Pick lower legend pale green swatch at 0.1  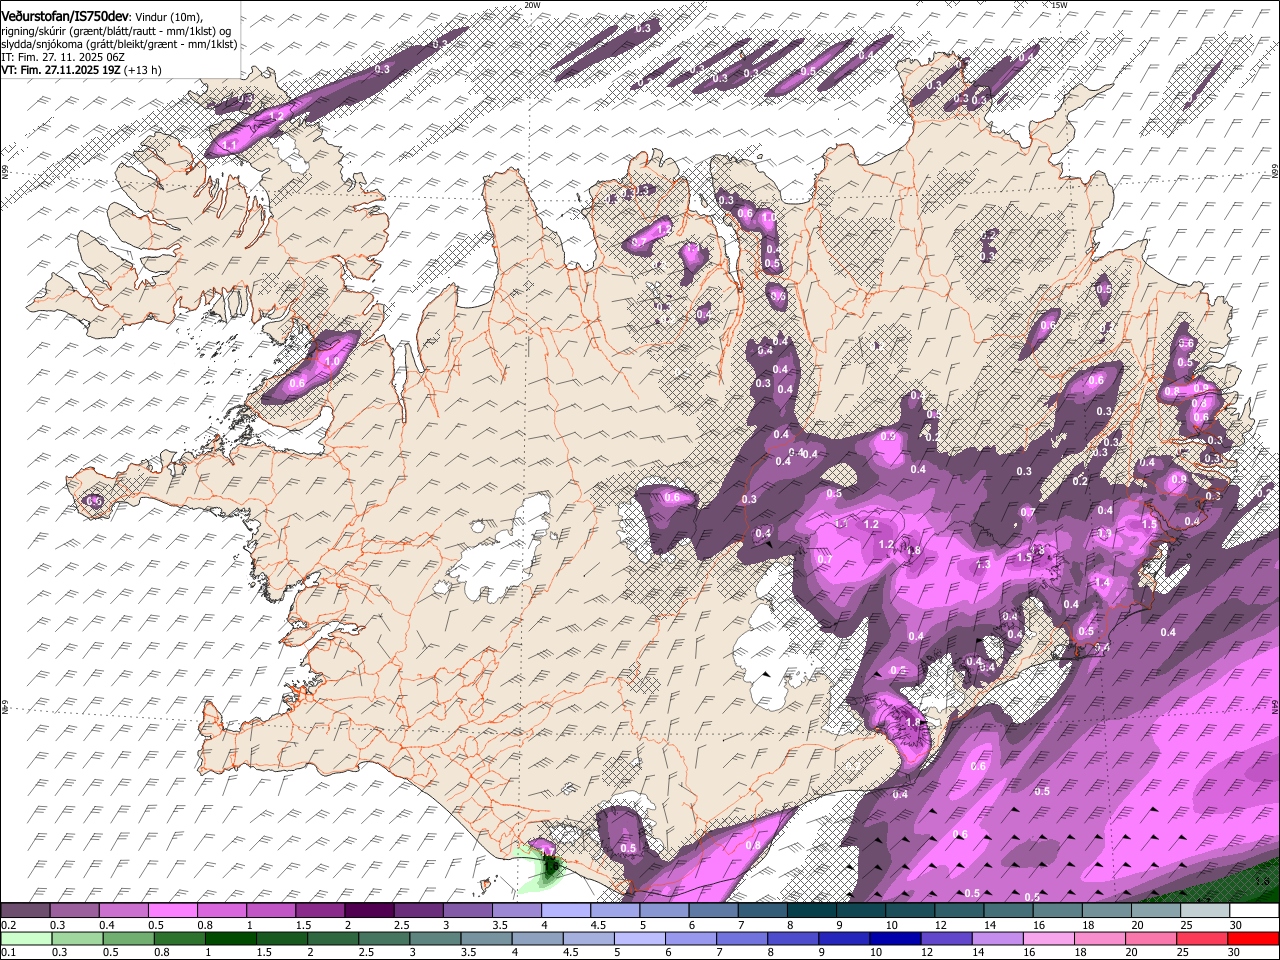tap(25, 938)
